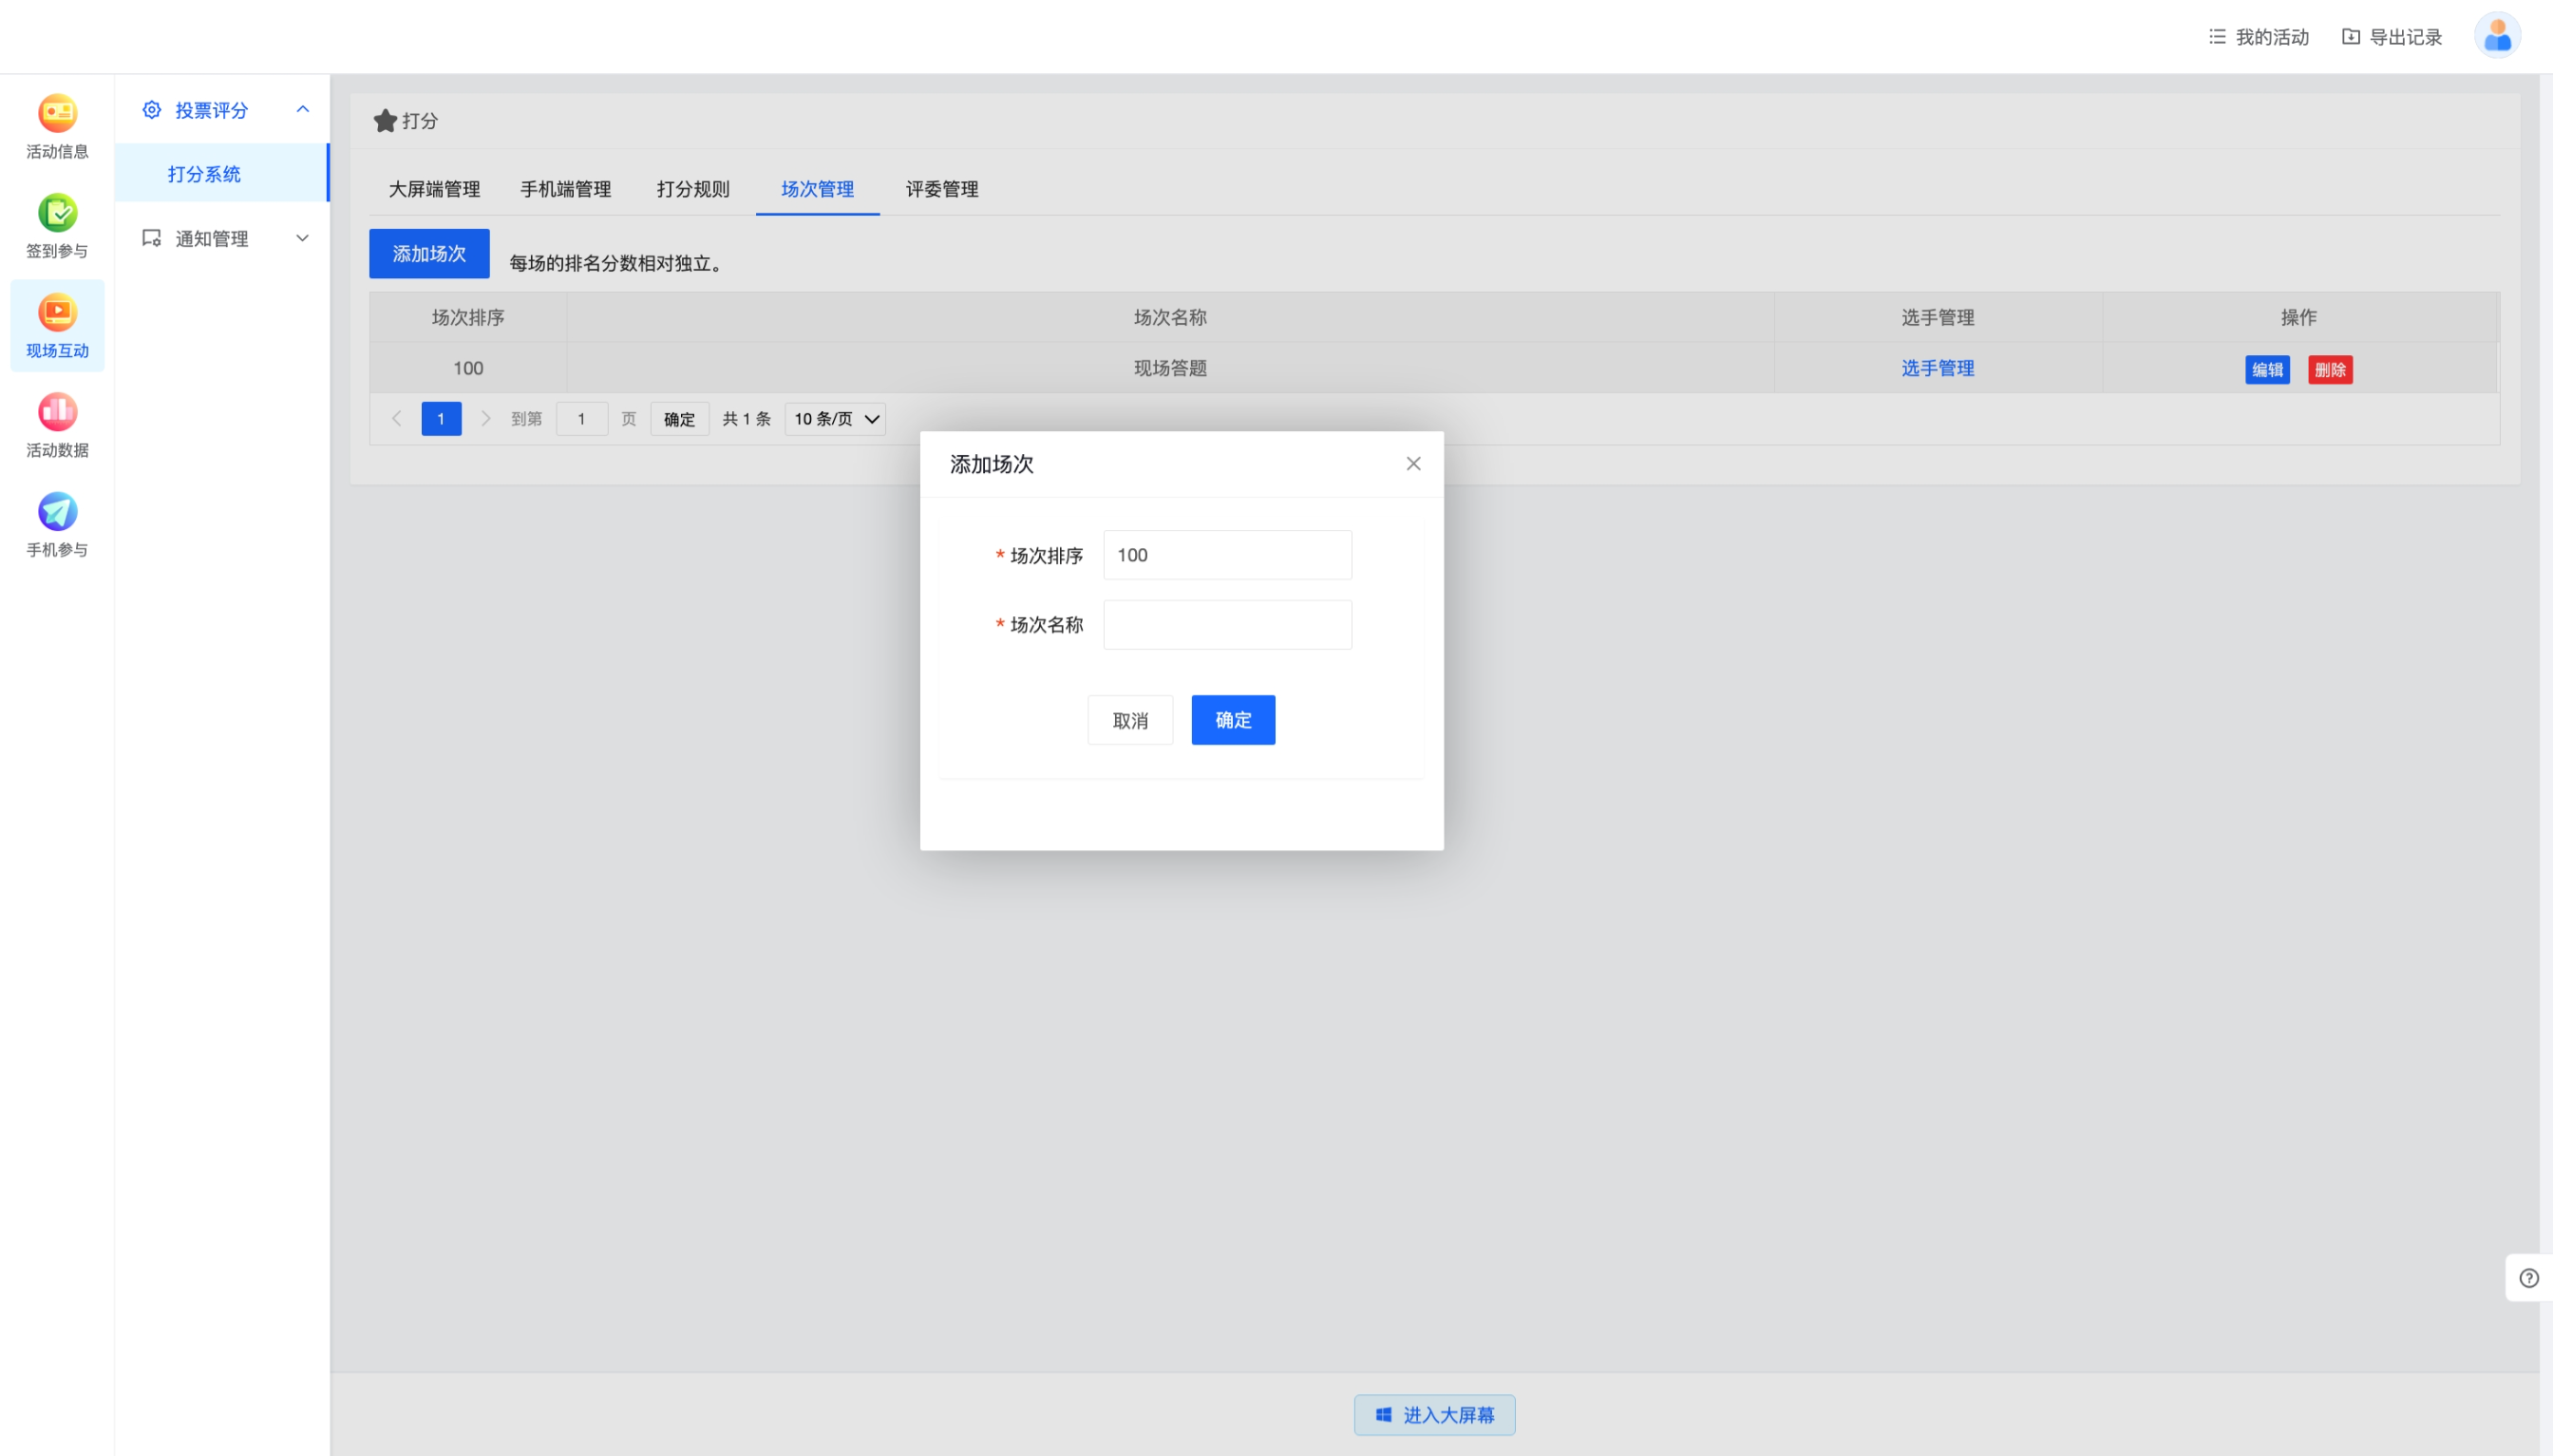Open the 手机参与 sidebar icon
The image size is (2553, 1456).
tap(57, 511)
